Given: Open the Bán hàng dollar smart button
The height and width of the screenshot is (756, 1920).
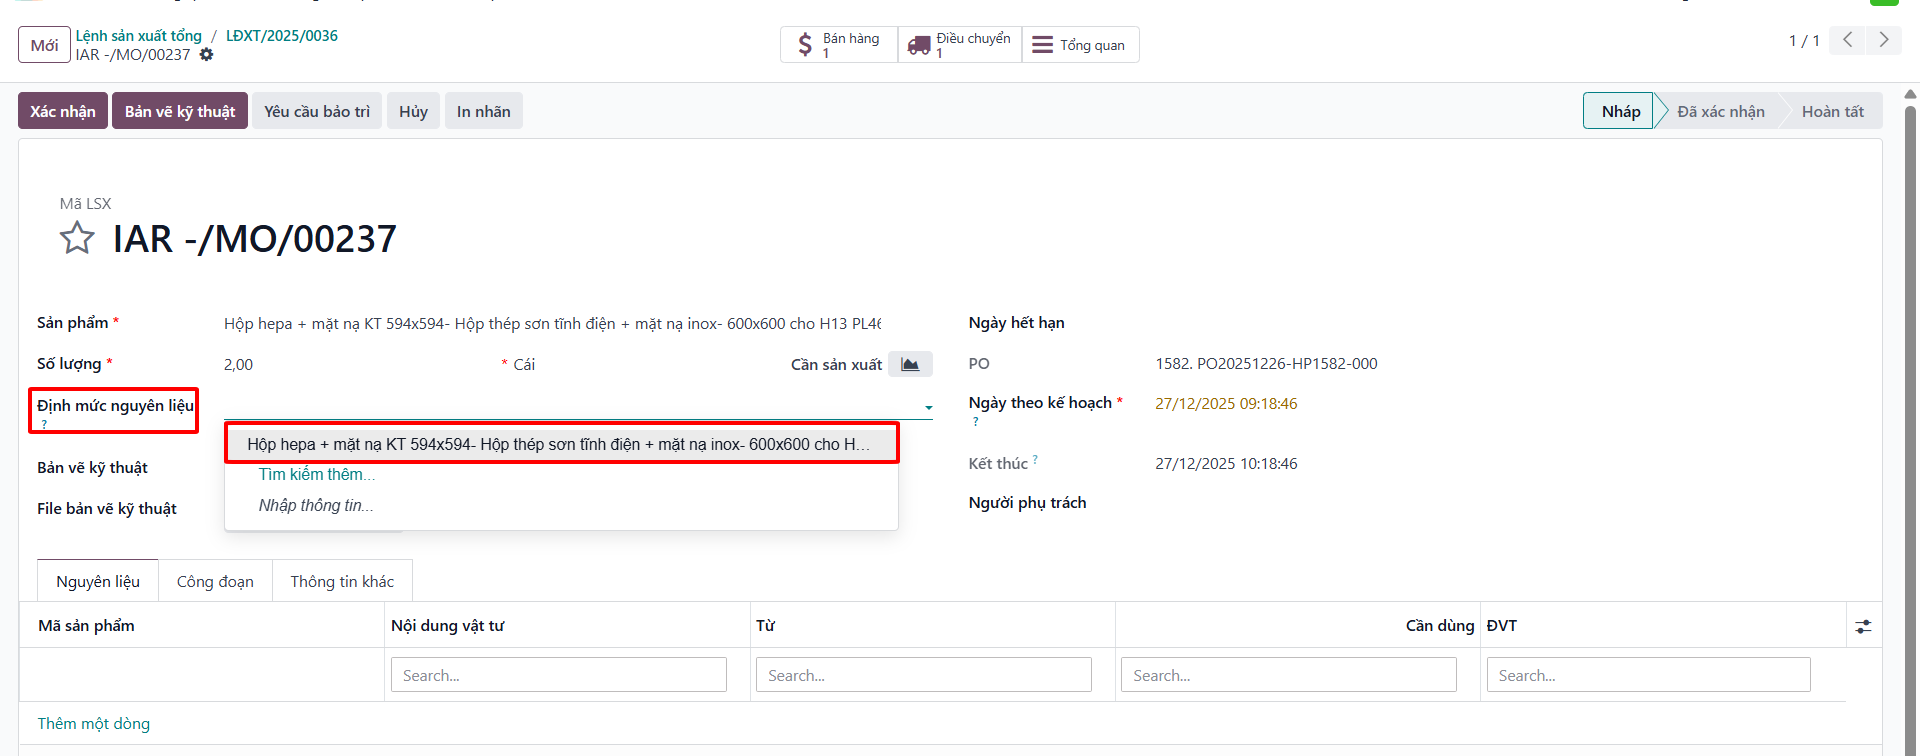Looking at the screenshot, I should click(839, 45).
